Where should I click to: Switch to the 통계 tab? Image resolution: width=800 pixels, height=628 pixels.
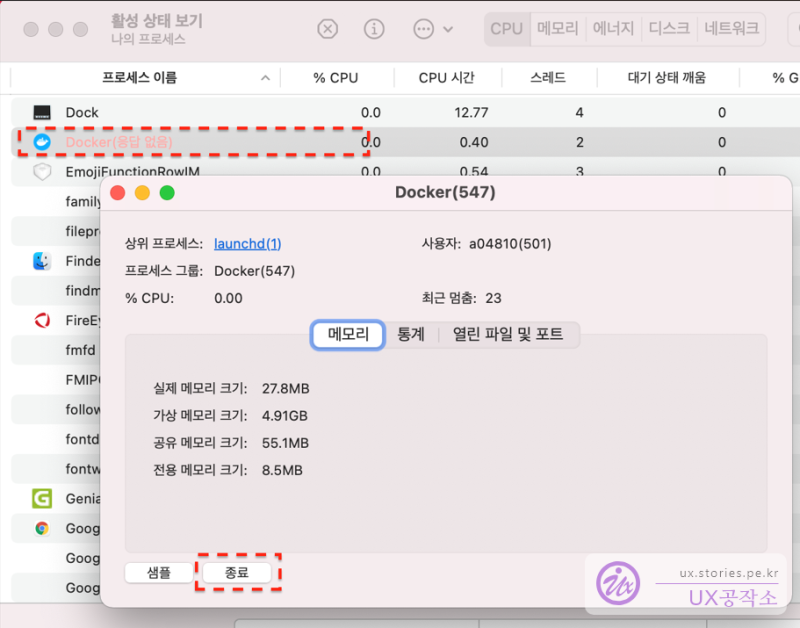click(x=411, y=335)
